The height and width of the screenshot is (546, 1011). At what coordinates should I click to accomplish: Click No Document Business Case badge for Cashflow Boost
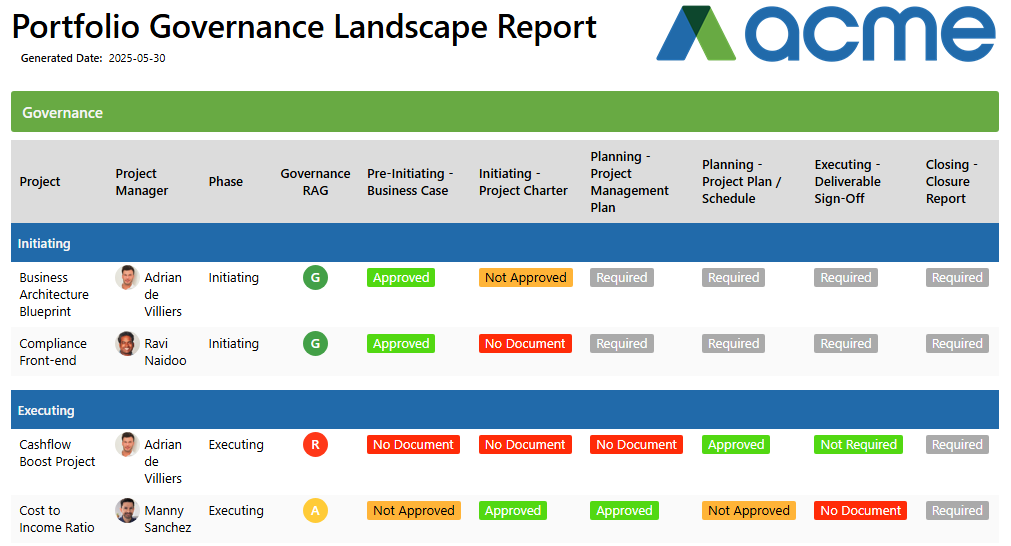(413, 445)
